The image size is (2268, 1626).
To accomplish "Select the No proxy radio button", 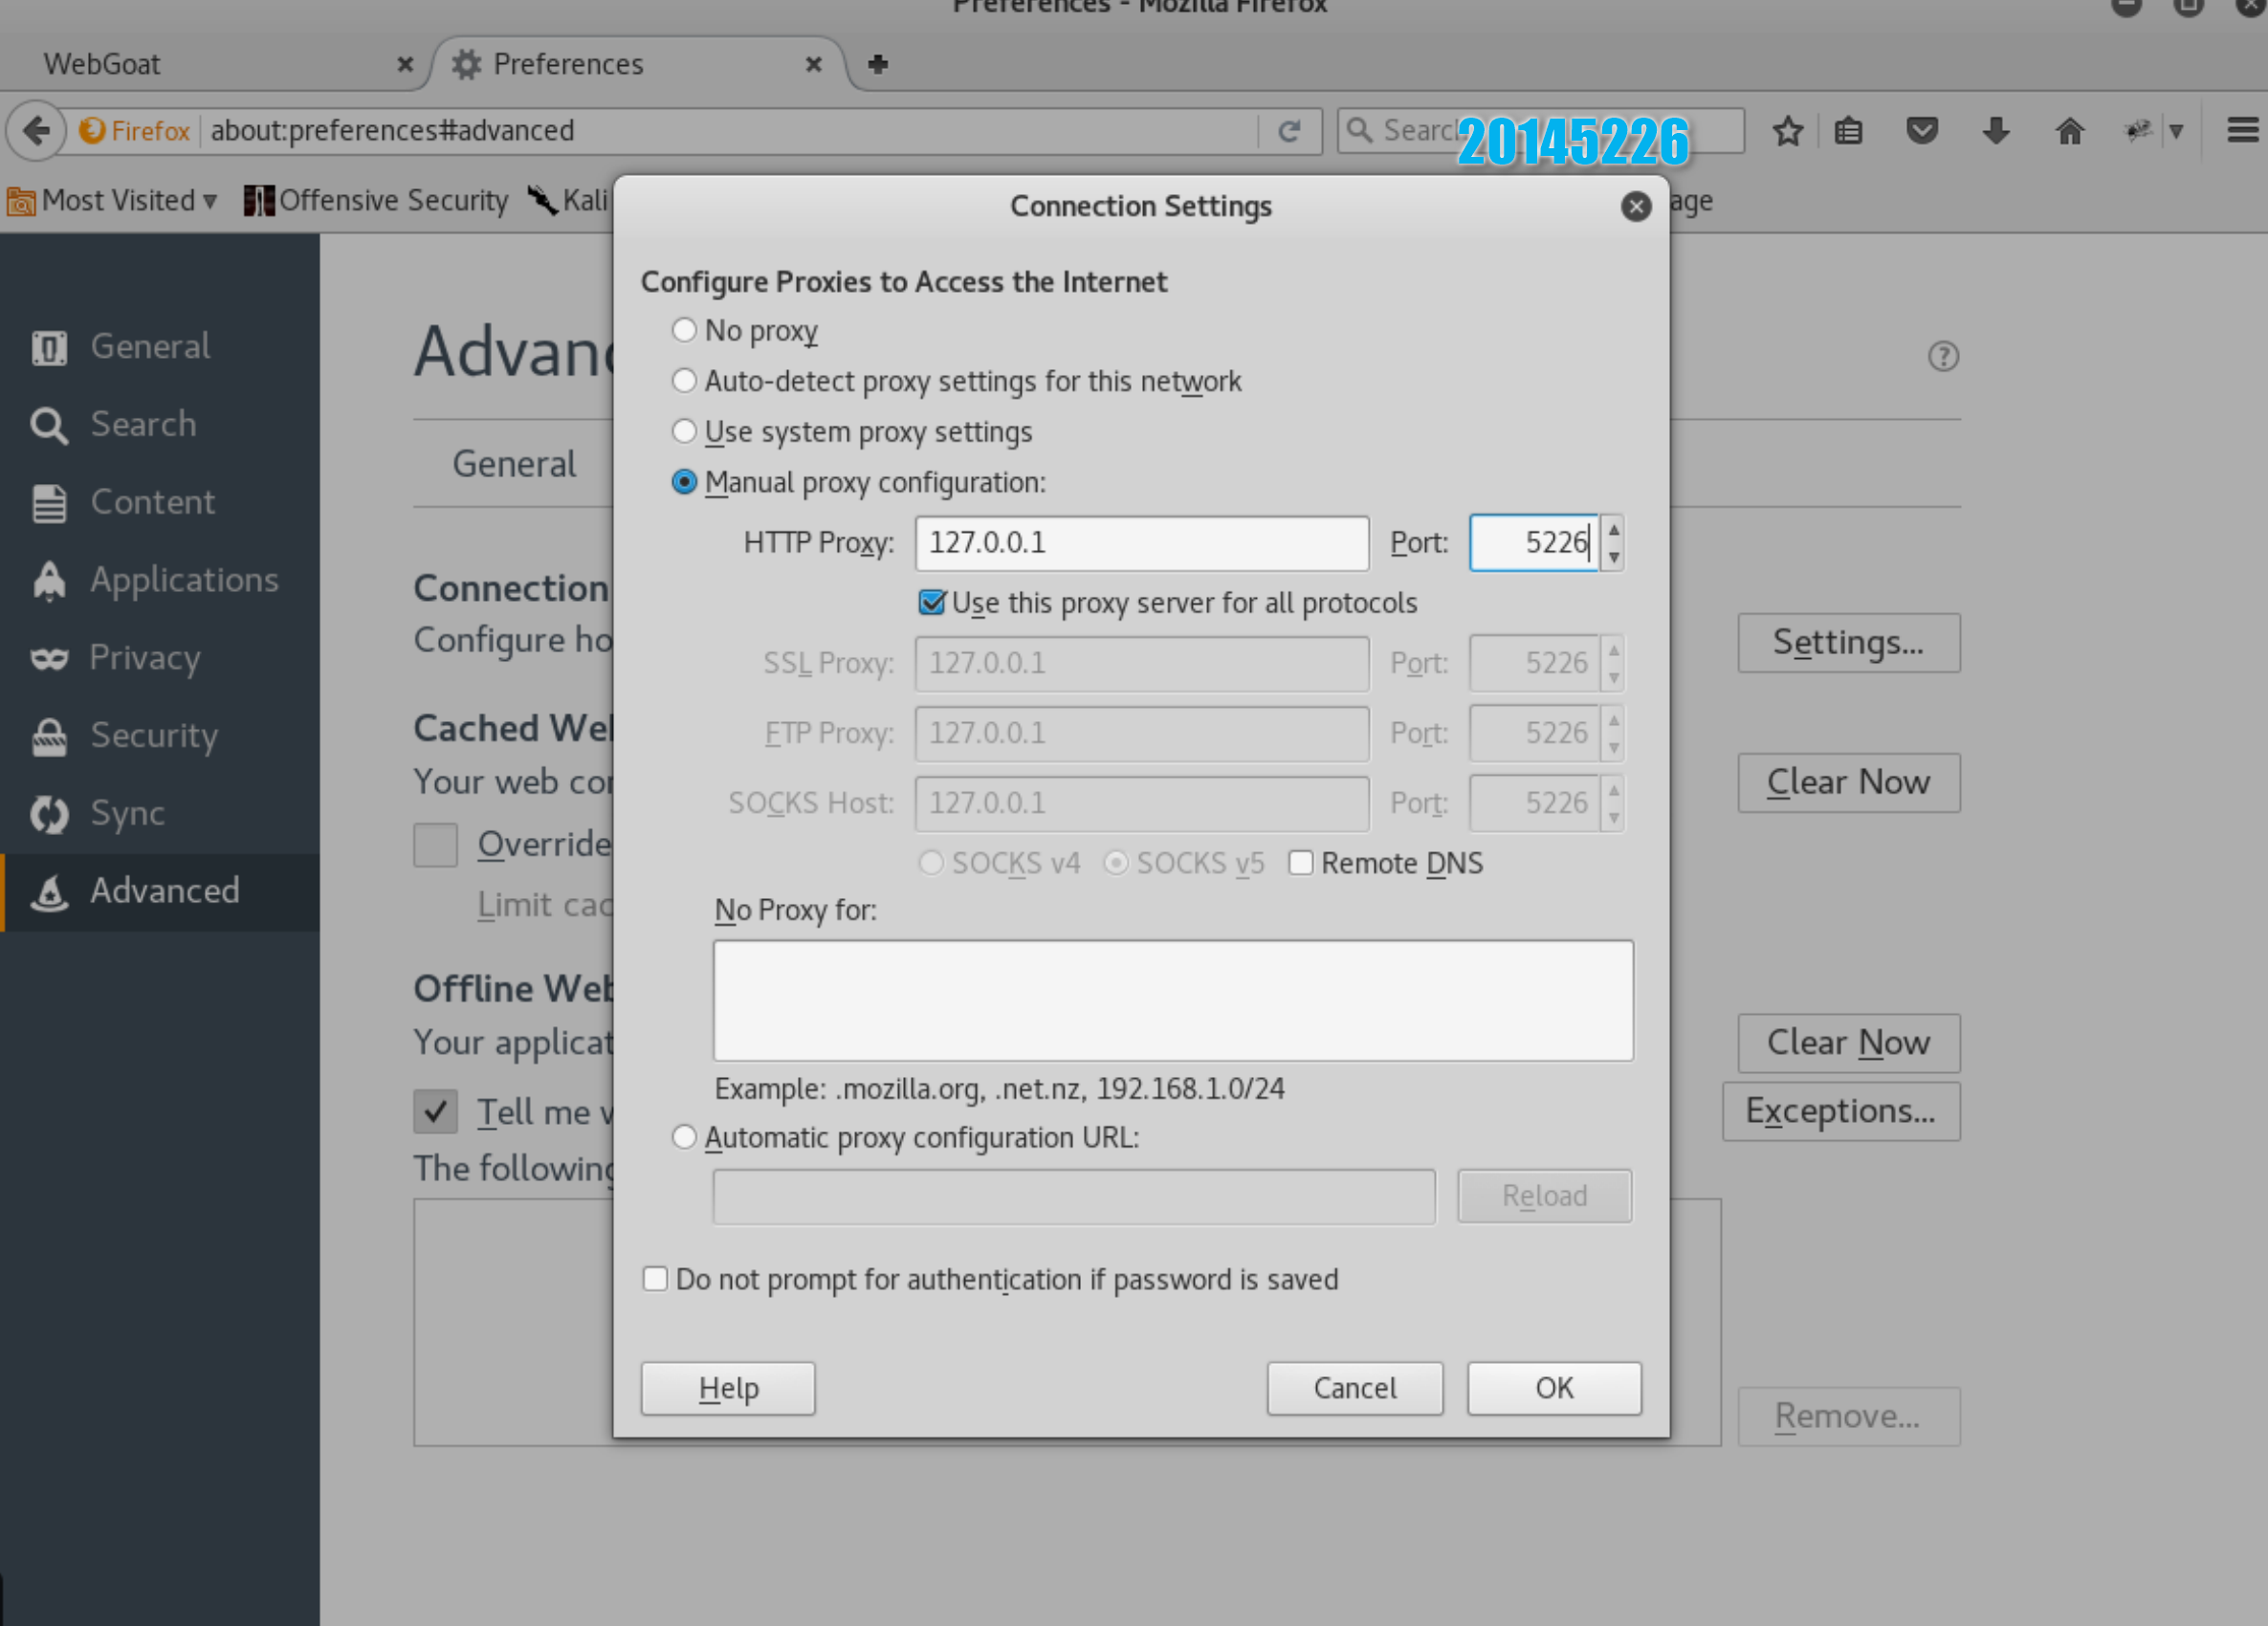I will click(684, 330).
